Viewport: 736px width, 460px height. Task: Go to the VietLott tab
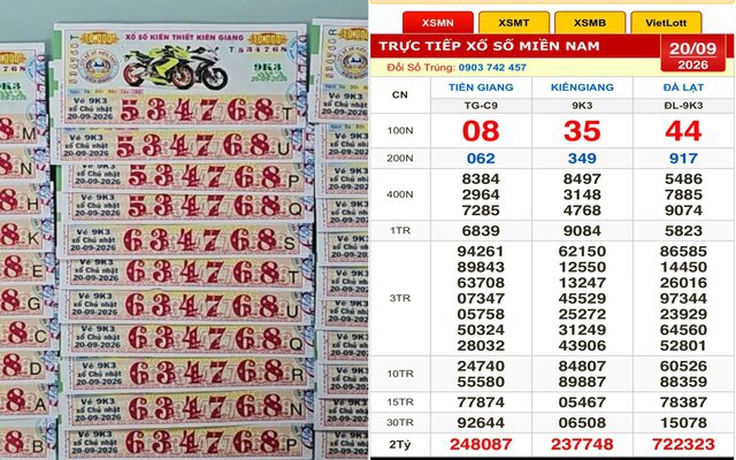[666, 23]
